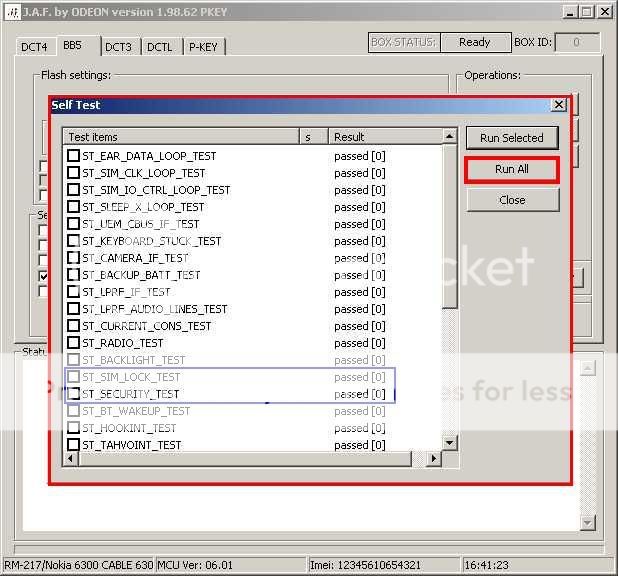Click the status log scroll down arrow
Viewport: 618px width, 576px height.
pyautogui.click(x=587, y=523)
